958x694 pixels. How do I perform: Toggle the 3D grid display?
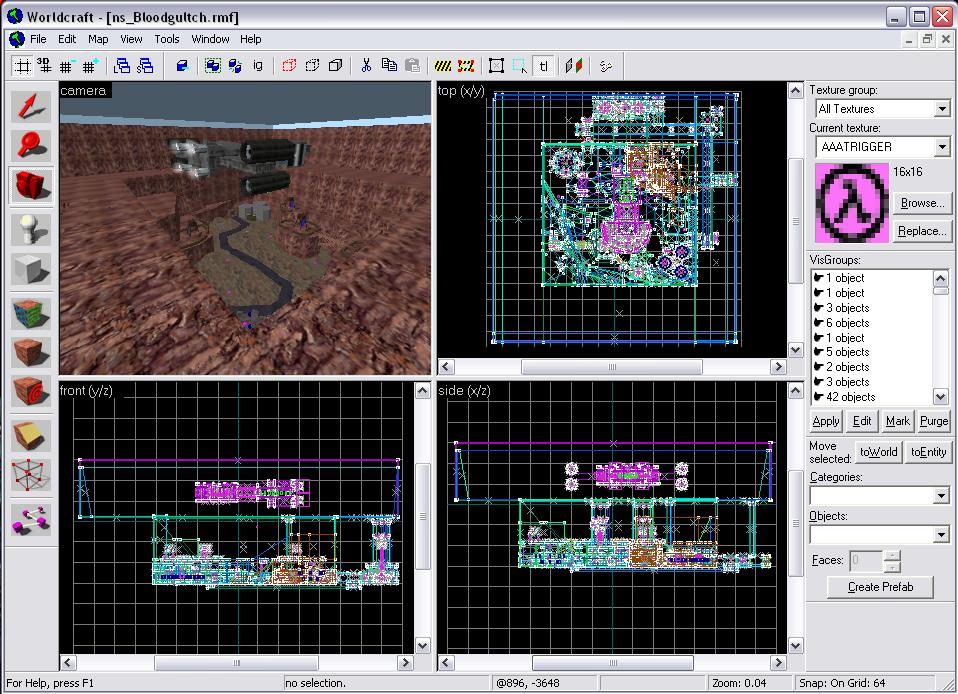(44, 66)
